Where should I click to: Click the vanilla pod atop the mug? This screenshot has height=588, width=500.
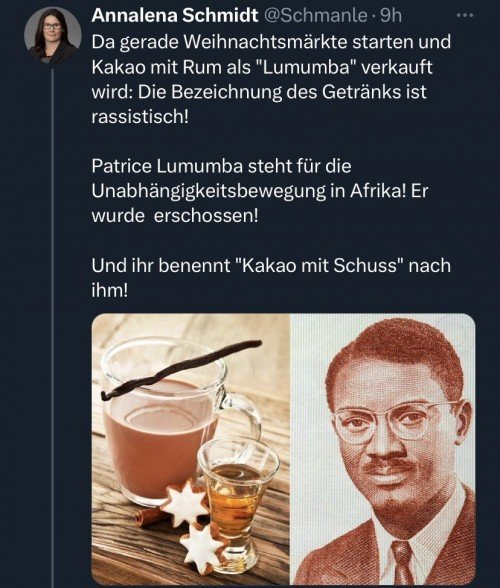click(181, 370)
